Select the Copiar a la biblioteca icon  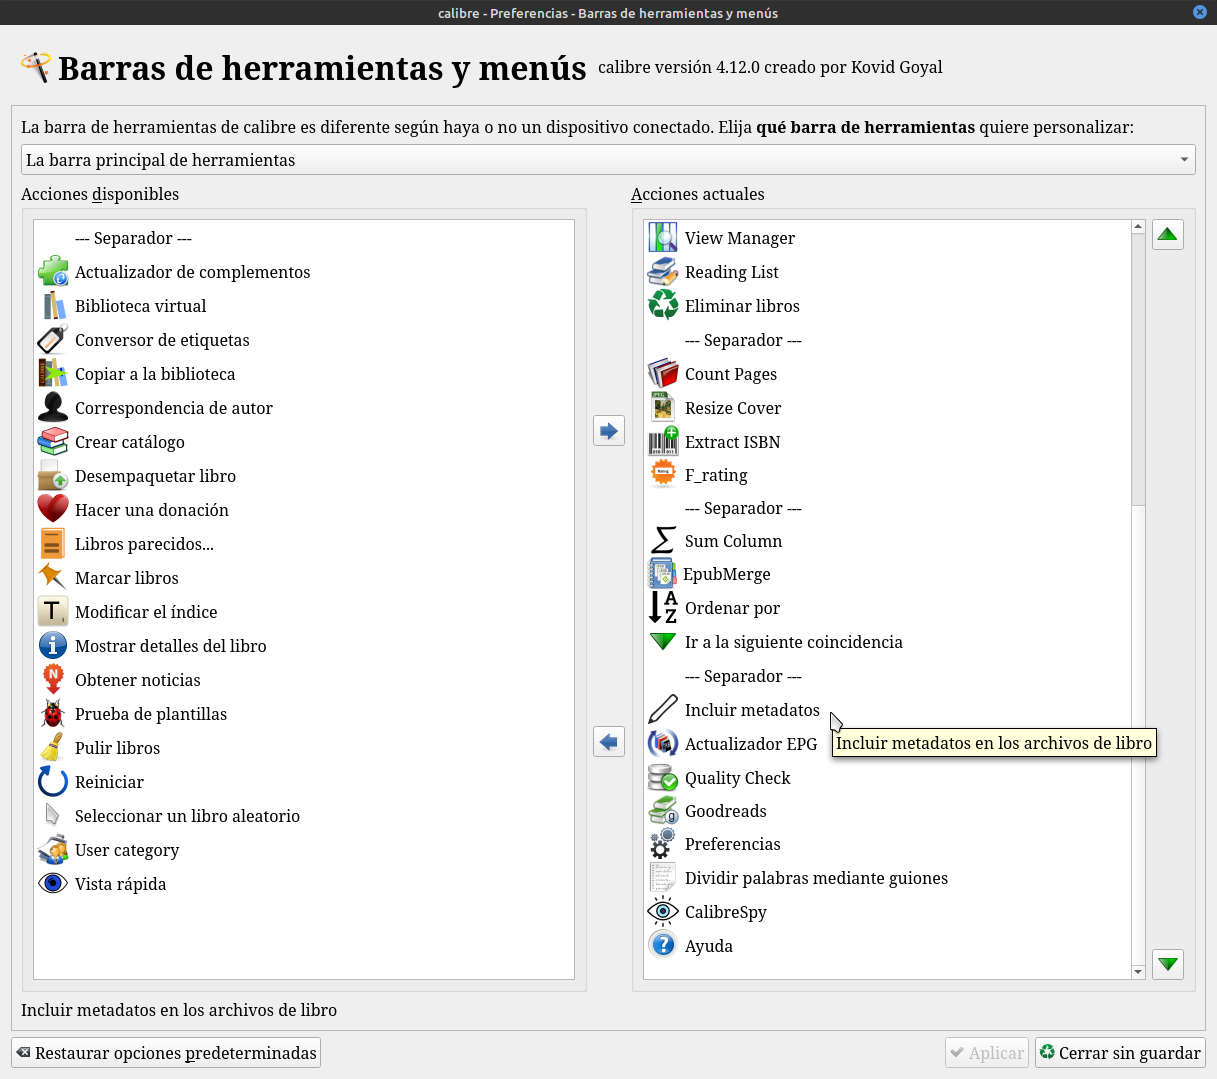[53, 374]
